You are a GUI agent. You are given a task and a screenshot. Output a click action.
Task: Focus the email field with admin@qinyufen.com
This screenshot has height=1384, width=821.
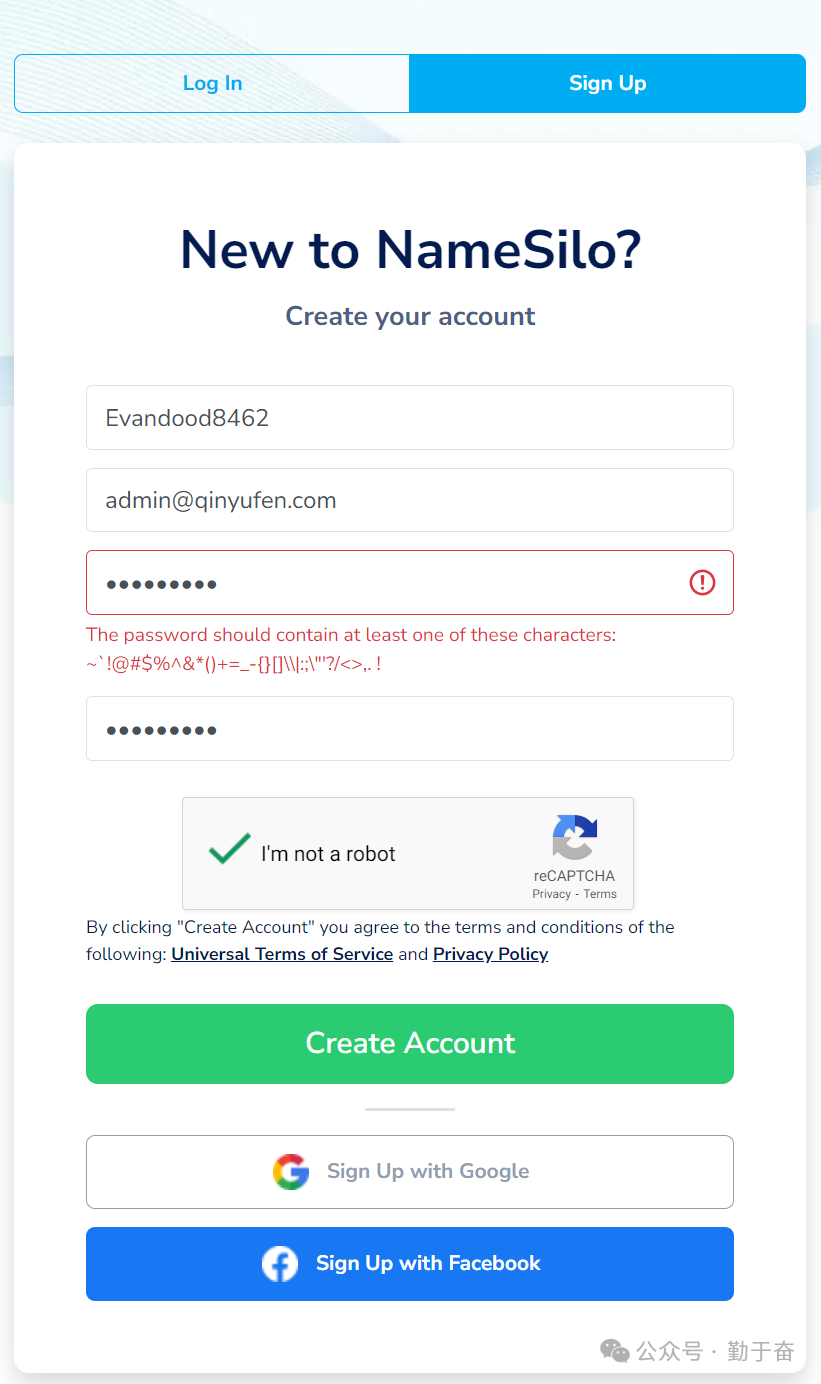pos(410,500)
